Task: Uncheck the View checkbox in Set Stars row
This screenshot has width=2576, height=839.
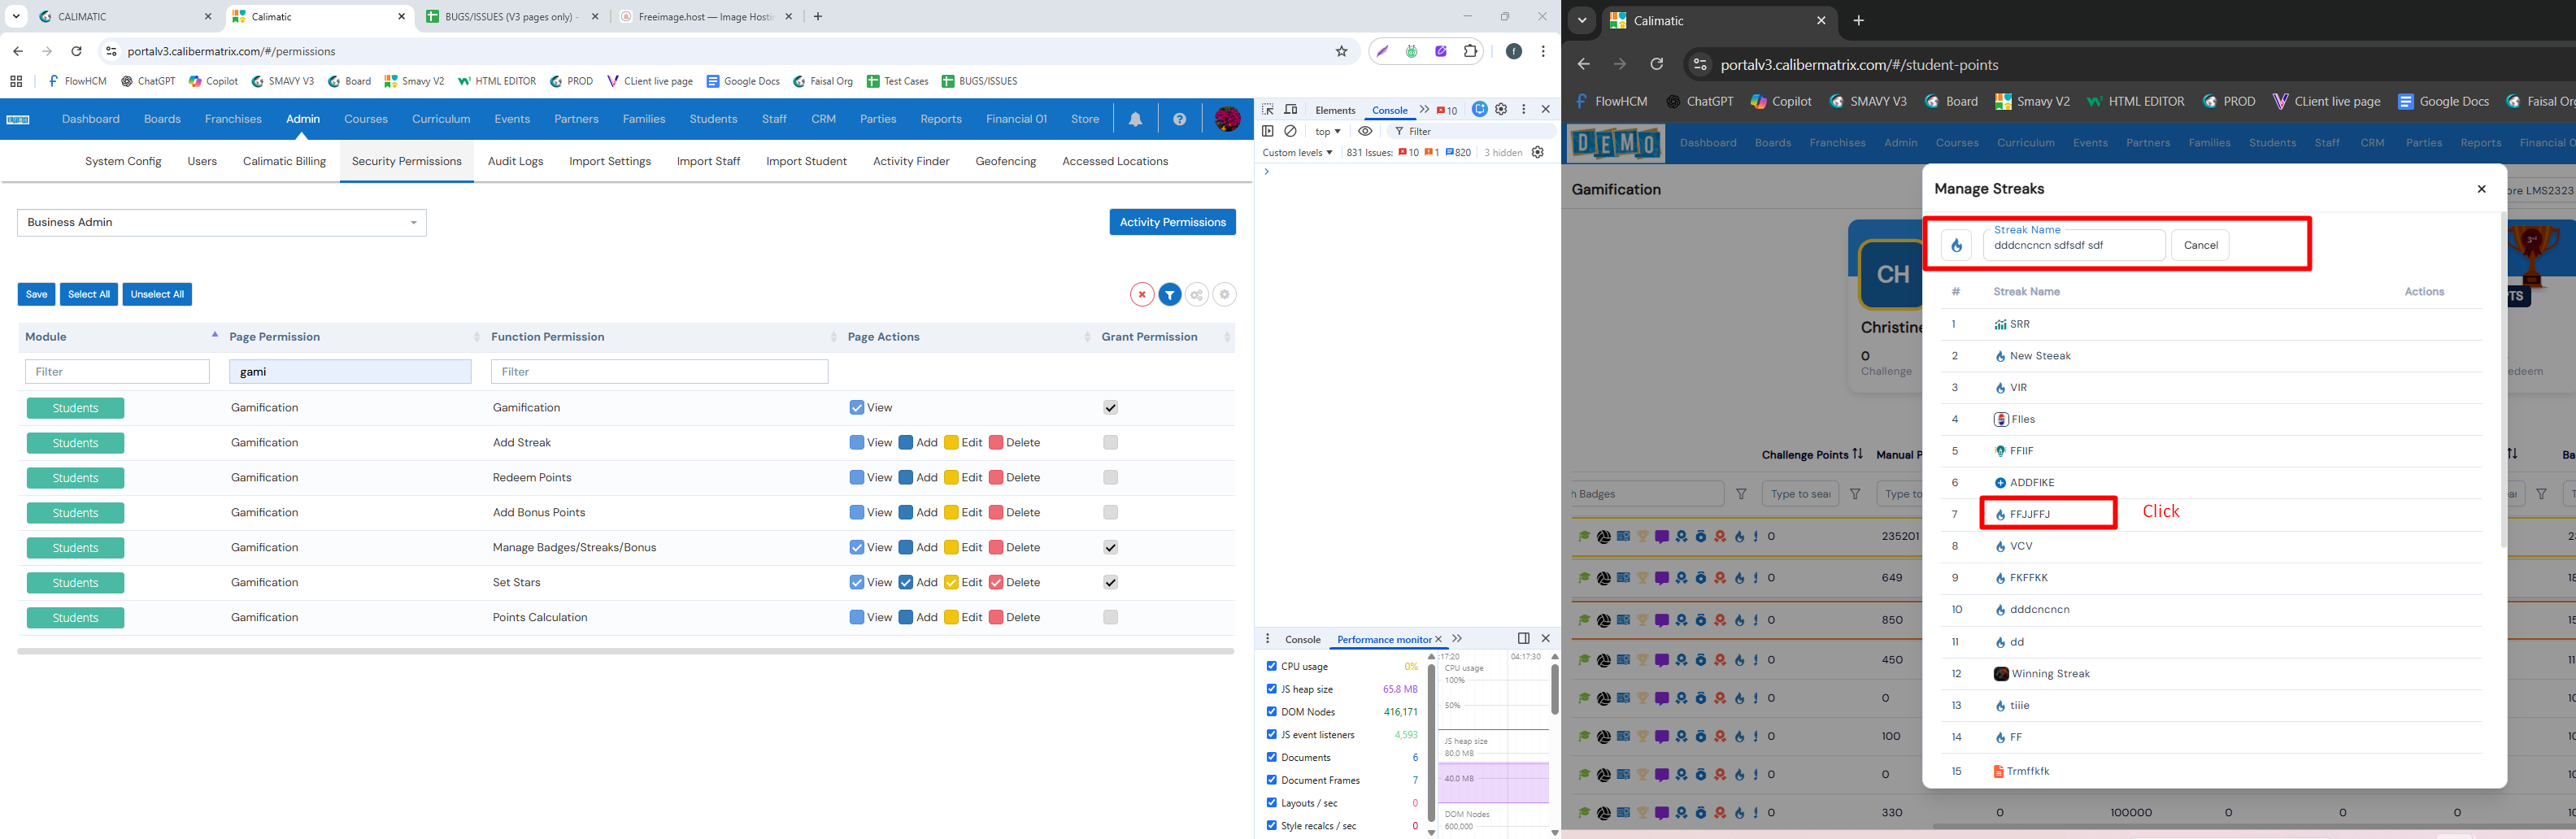Action: pyautogui.click(x=856, y=583)
